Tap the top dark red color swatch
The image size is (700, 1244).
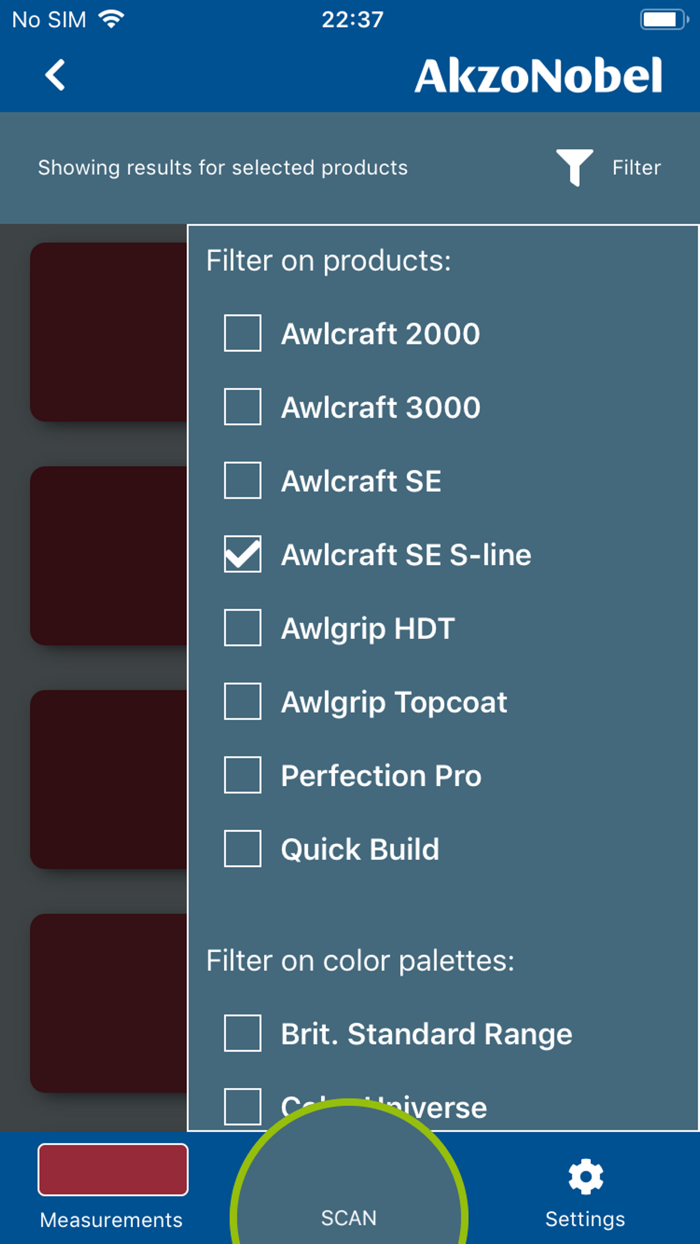pyautogui.click(x=110, y=331)
